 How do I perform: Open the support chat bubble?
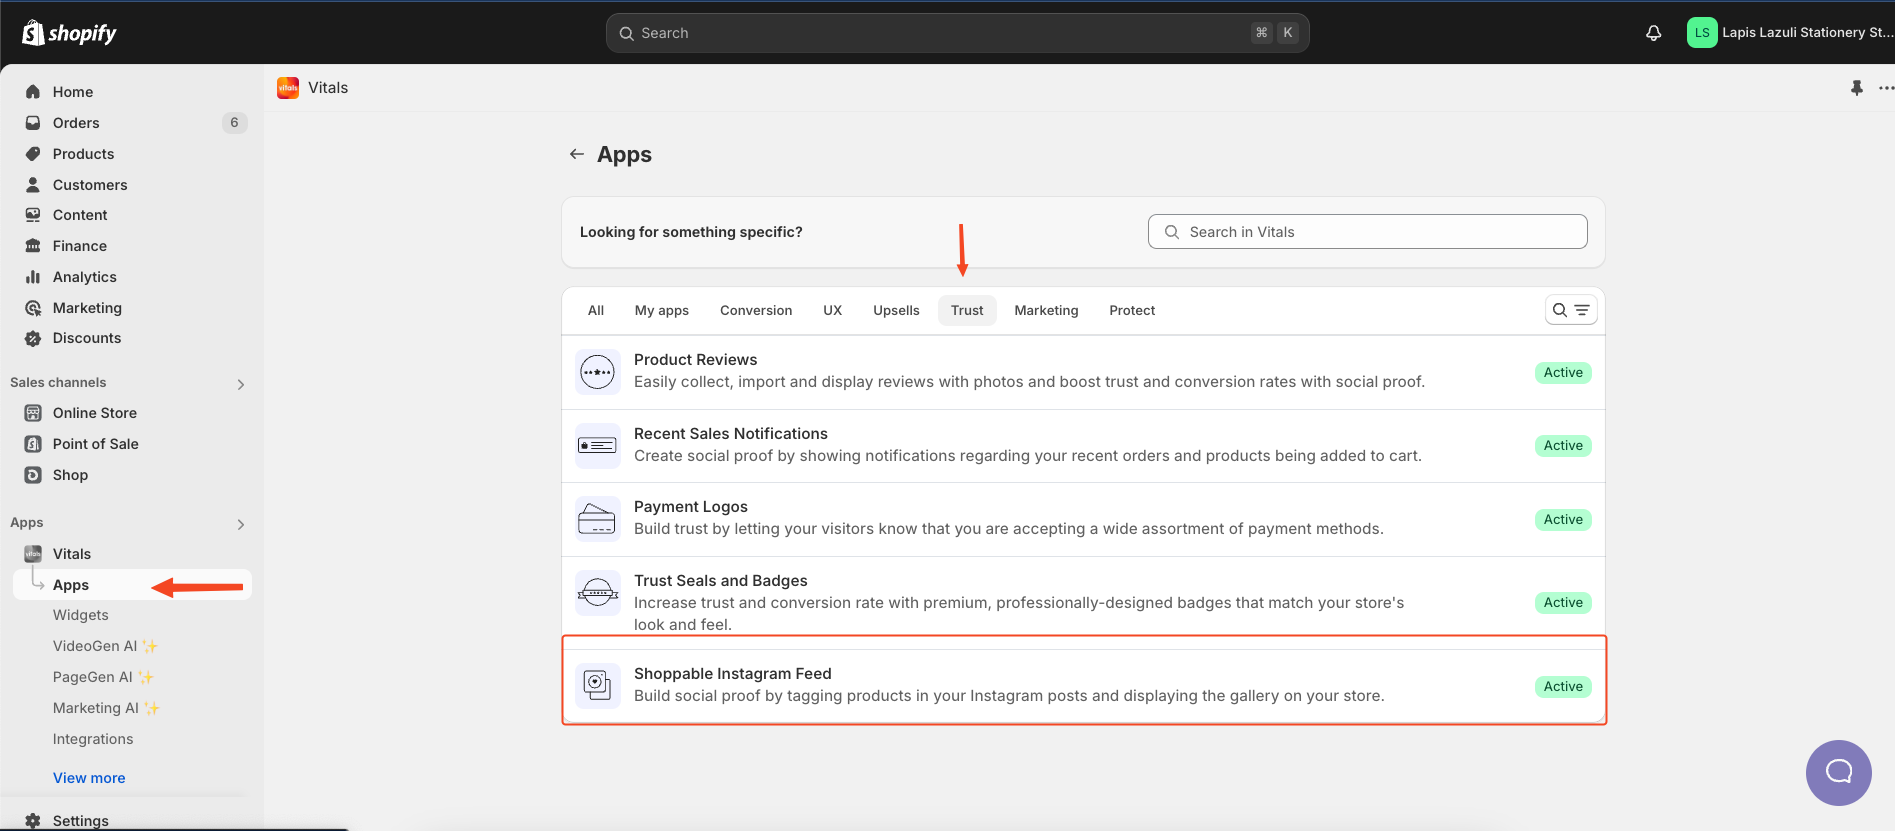pyautogui.click(x=1839, y=773)
